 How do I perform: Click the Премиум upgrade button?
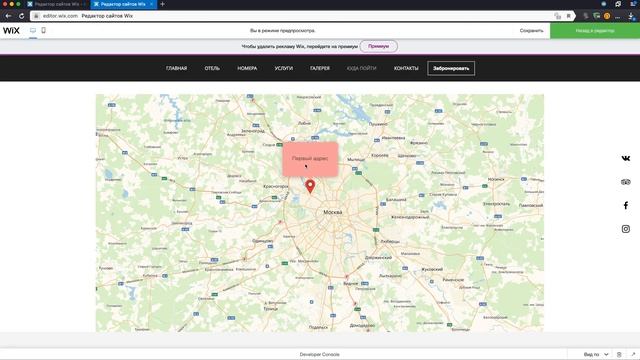tap(379, 46)
